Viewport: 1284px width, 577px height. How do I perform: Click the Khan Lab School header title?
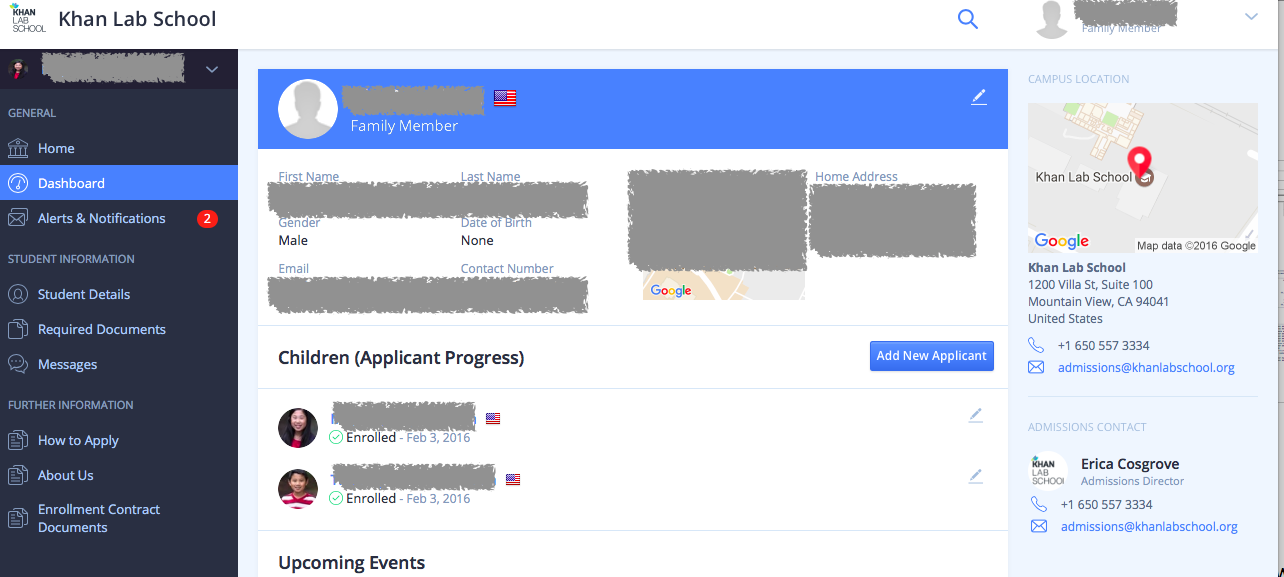(137, 19)
